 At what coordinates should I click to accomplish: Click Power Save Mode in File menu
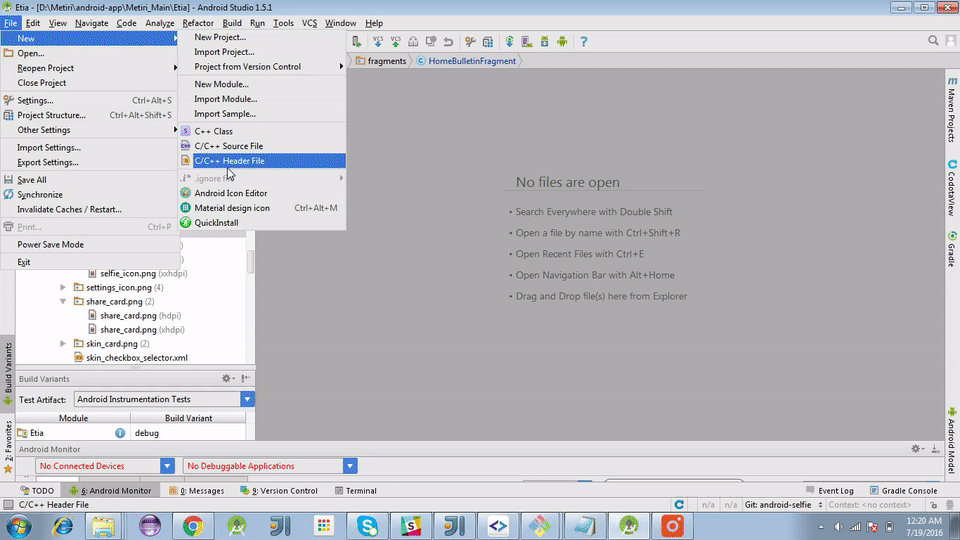pyautogui.click(x=90, y=244)
